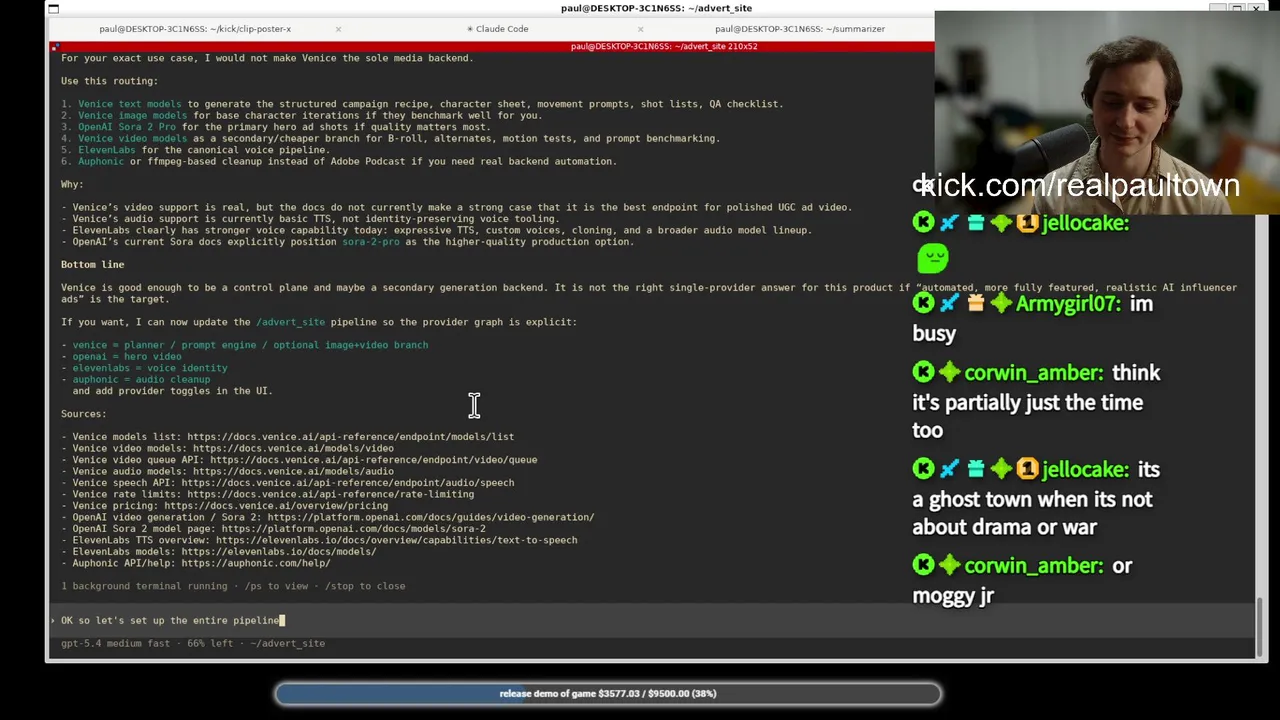Click 'Venice text models' in routing list

click(130, 104)
